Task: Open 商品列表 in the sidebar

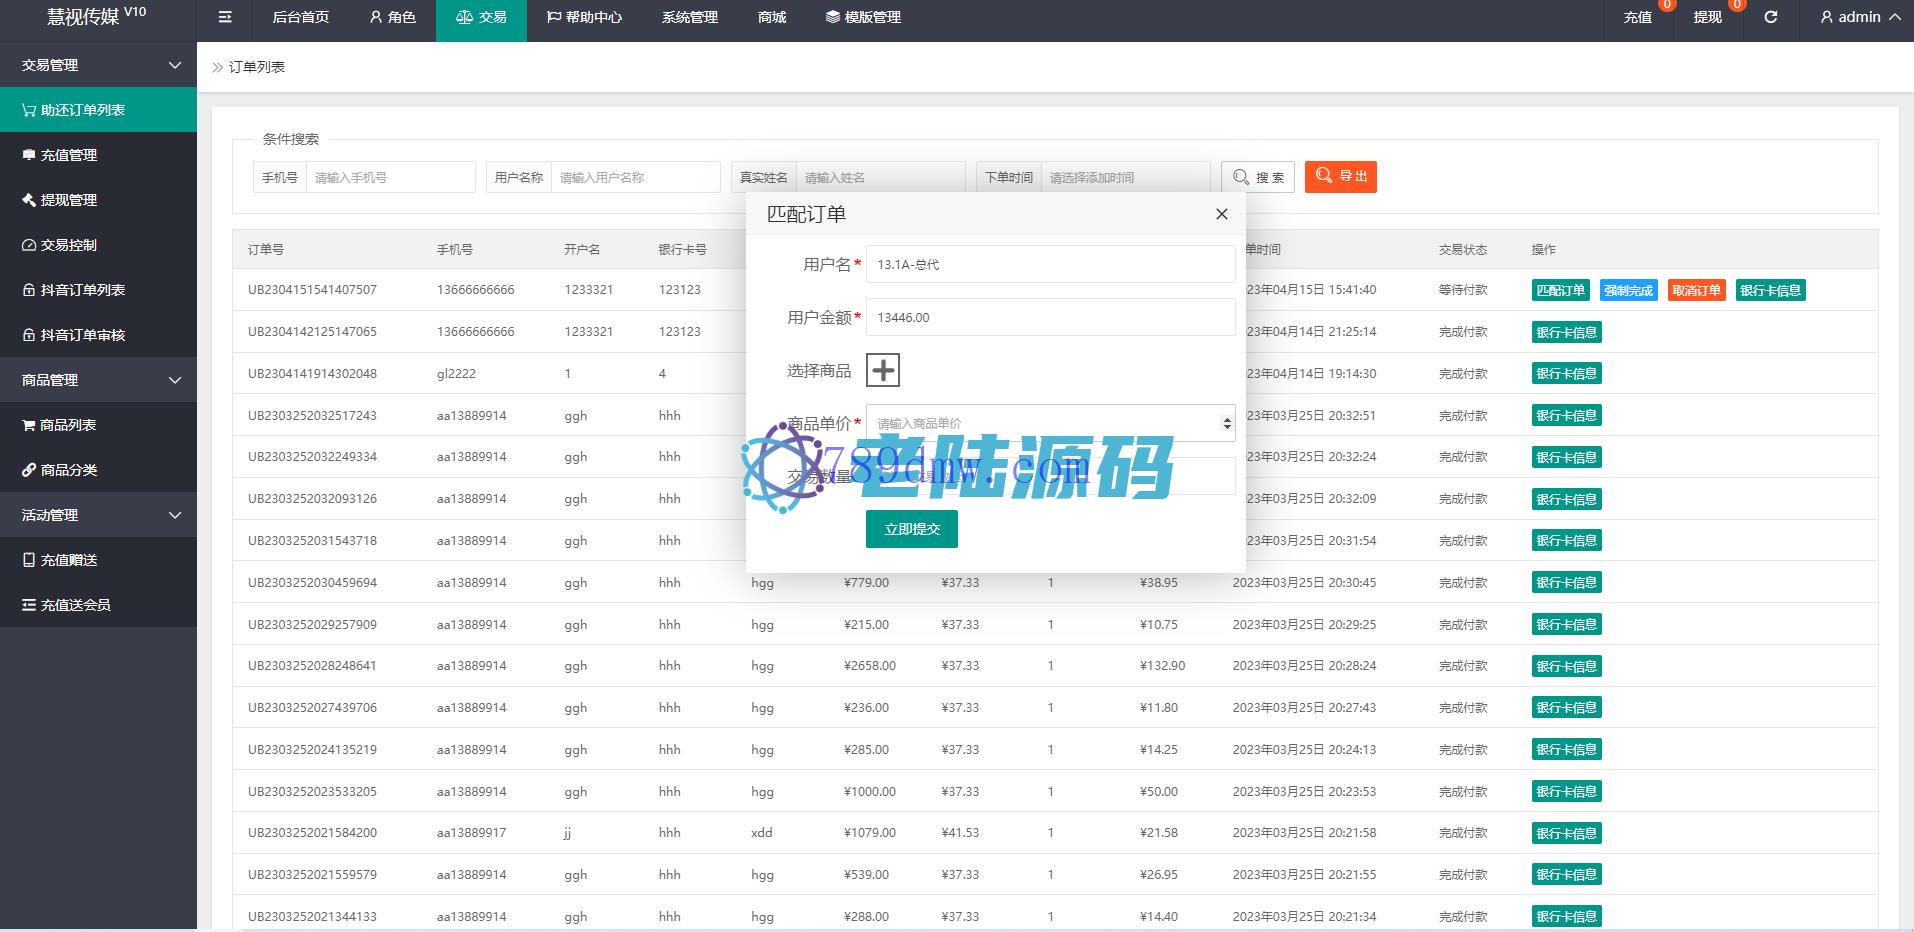Action: [x=67, y=425]
